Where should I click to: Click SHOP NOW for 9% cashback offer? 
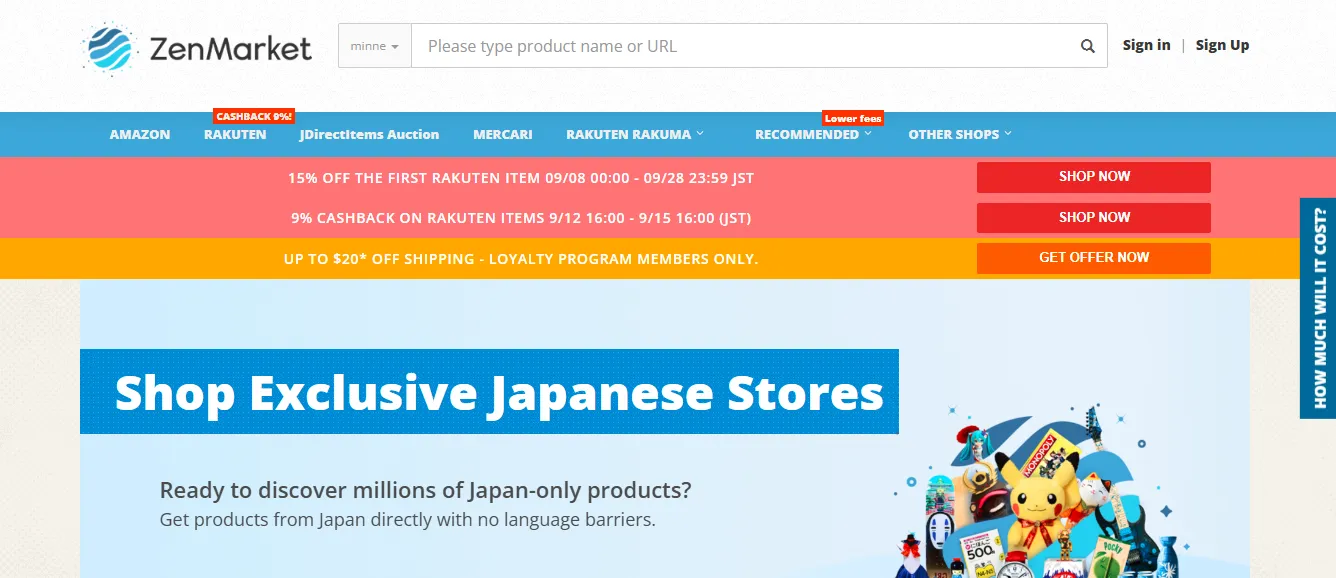pos(1094,218)
